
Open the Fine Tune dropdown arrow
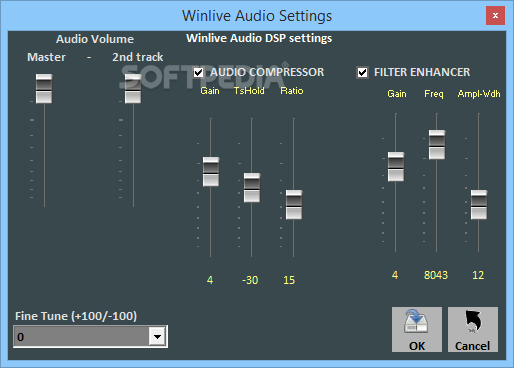coord(157,337)
